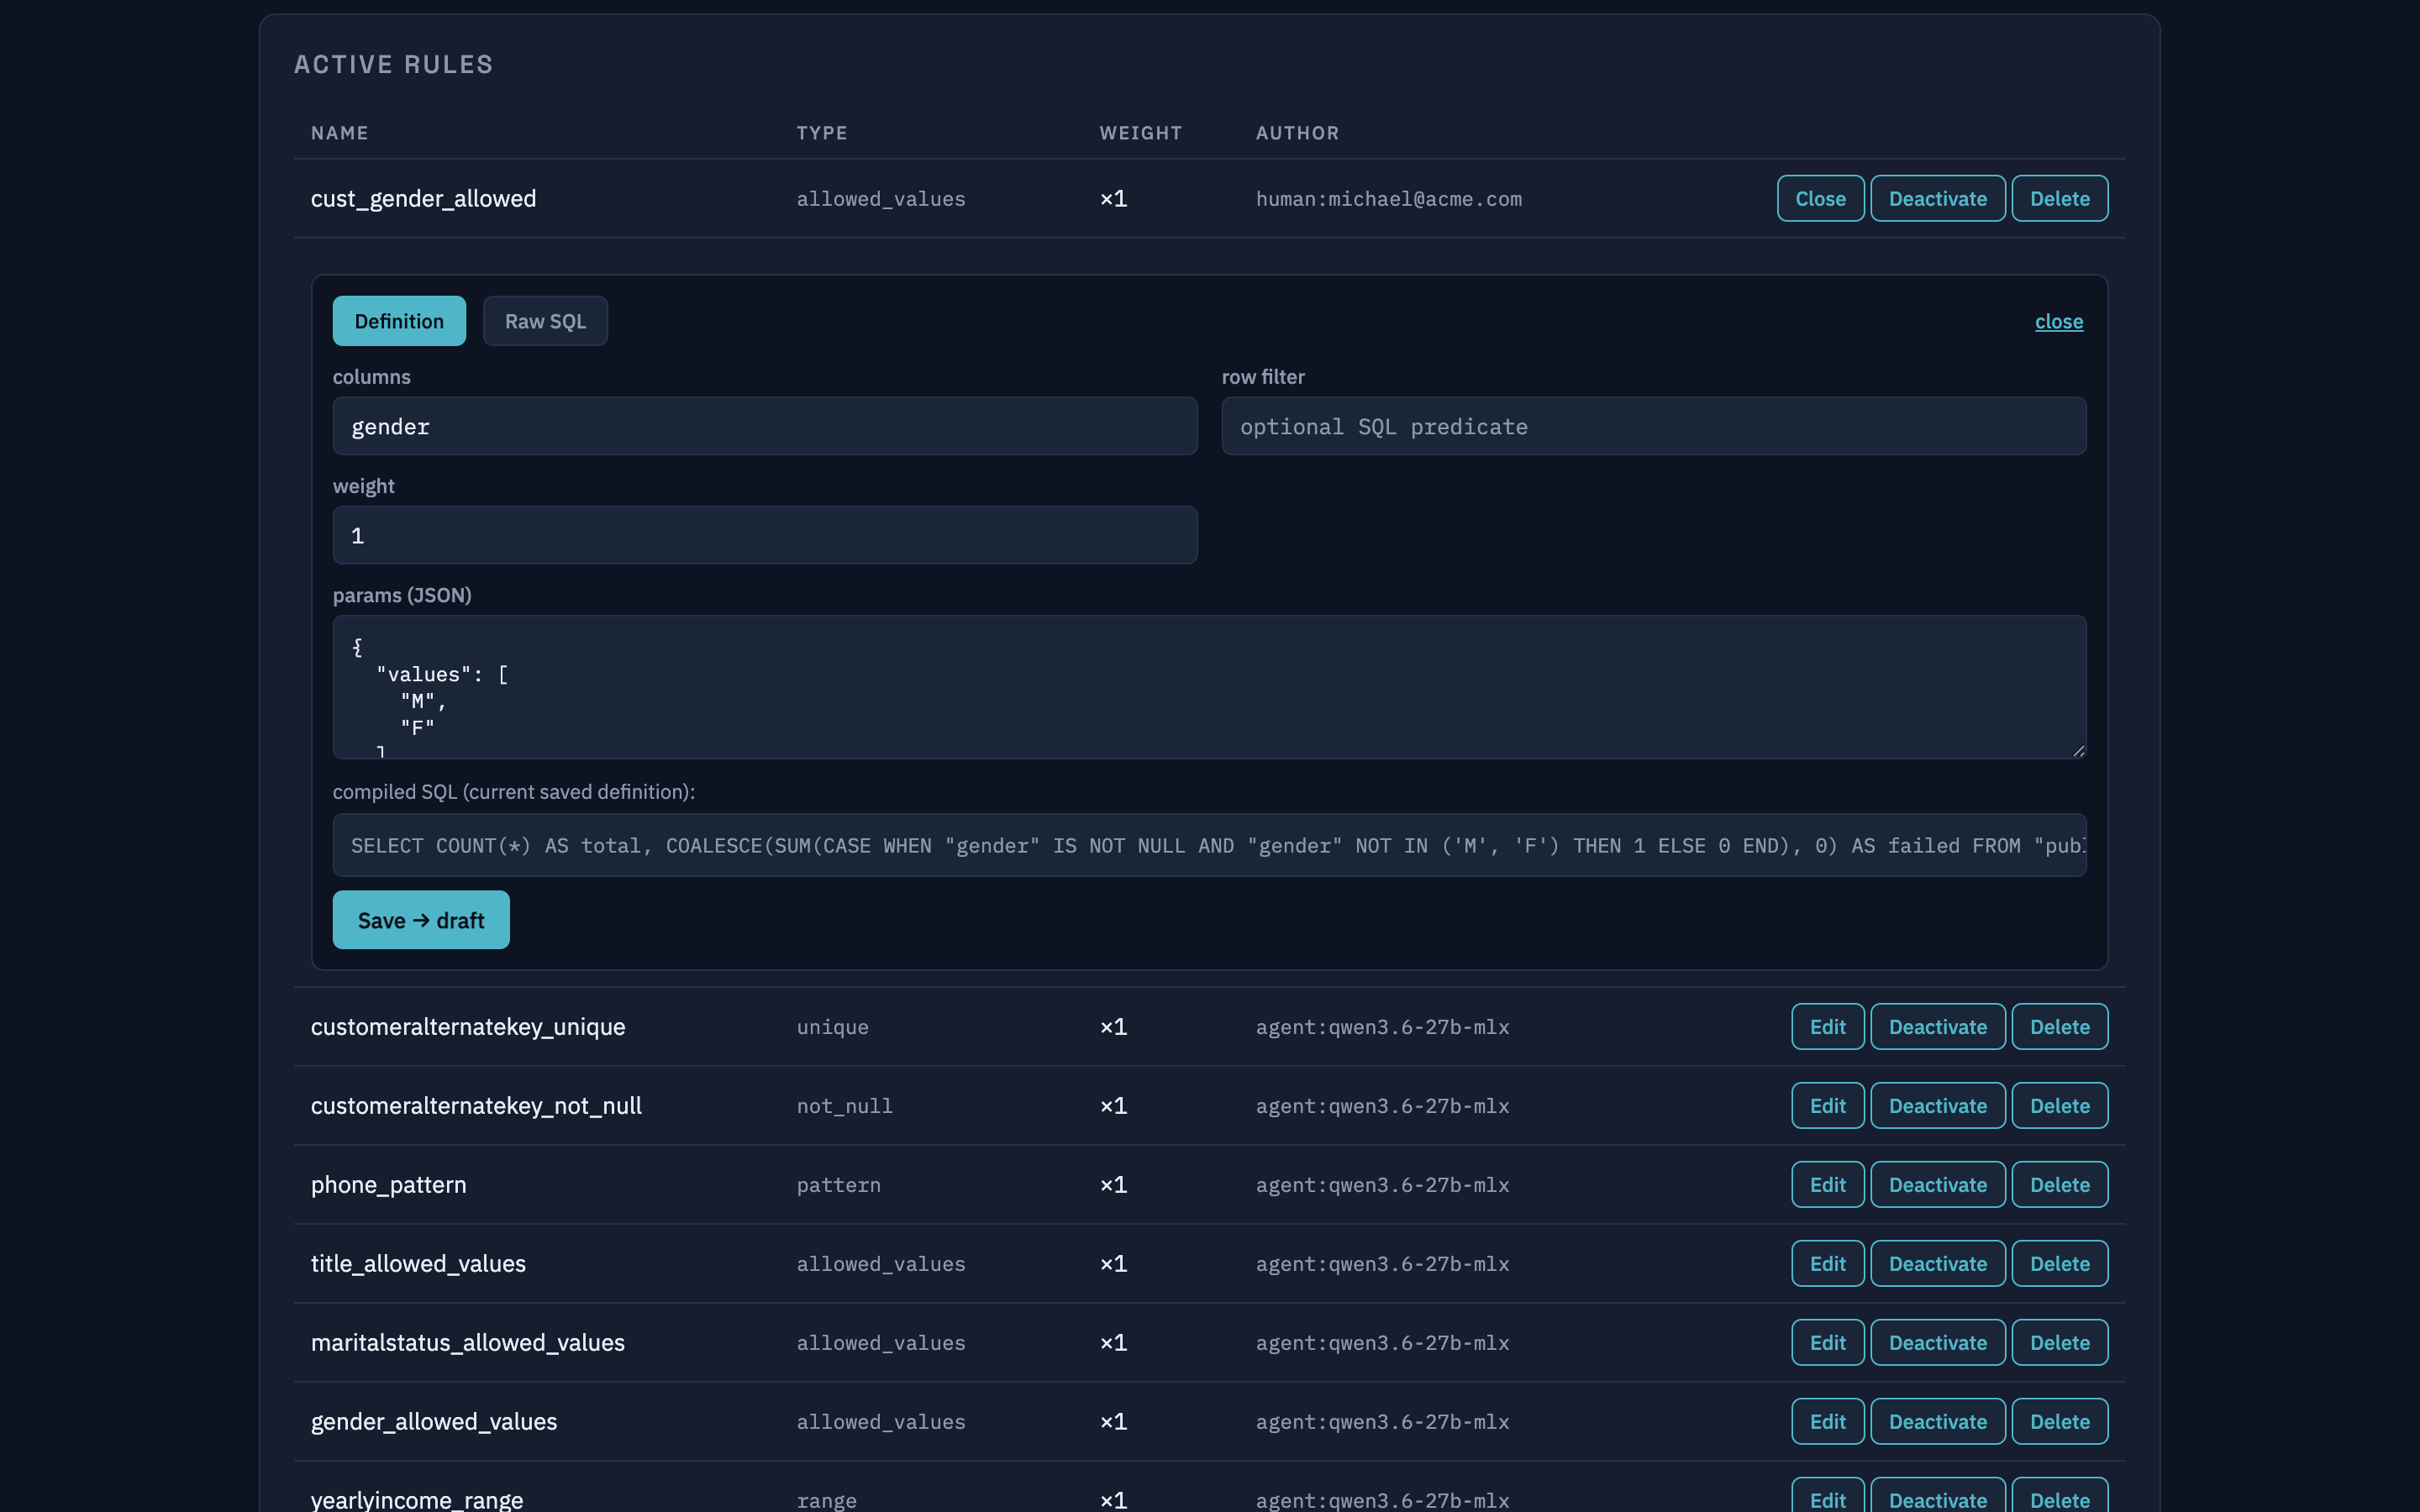Delete the maritalstatus_allowed_values rule
Image resolution: width=2420 pixels, height=1512 pixels.
click(x=2060, y=1342)
